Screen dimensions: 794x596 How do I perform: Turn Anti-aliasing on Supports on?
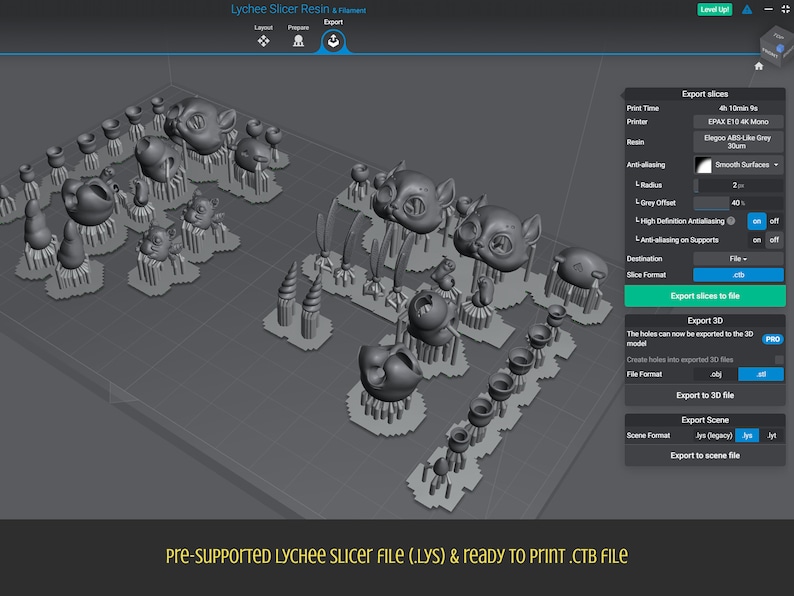pos(757,240)
